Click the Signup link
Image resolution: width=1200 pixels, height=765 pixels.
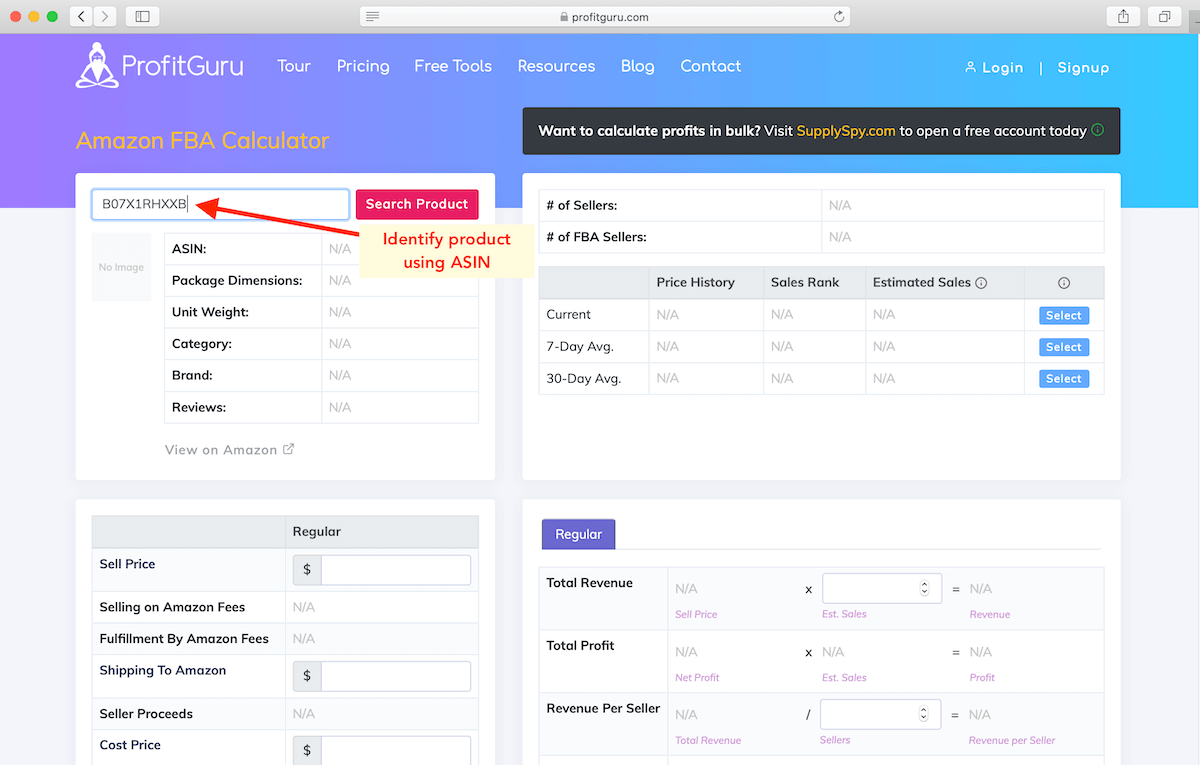pos(1083,68)
